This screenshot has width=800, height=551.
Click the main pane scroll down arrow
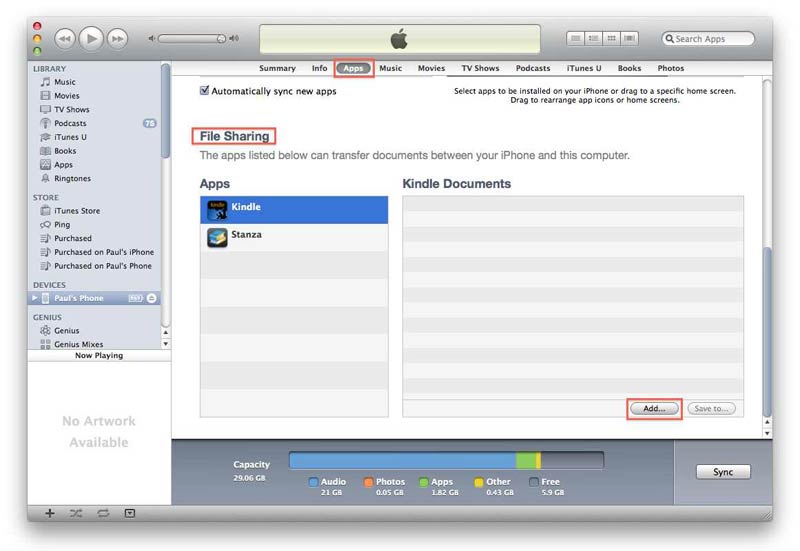767,433
